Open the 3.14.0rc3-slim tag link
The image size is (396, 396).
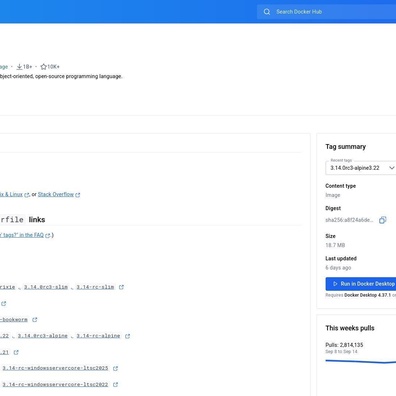pyautogui.click(x=46, y=287)
